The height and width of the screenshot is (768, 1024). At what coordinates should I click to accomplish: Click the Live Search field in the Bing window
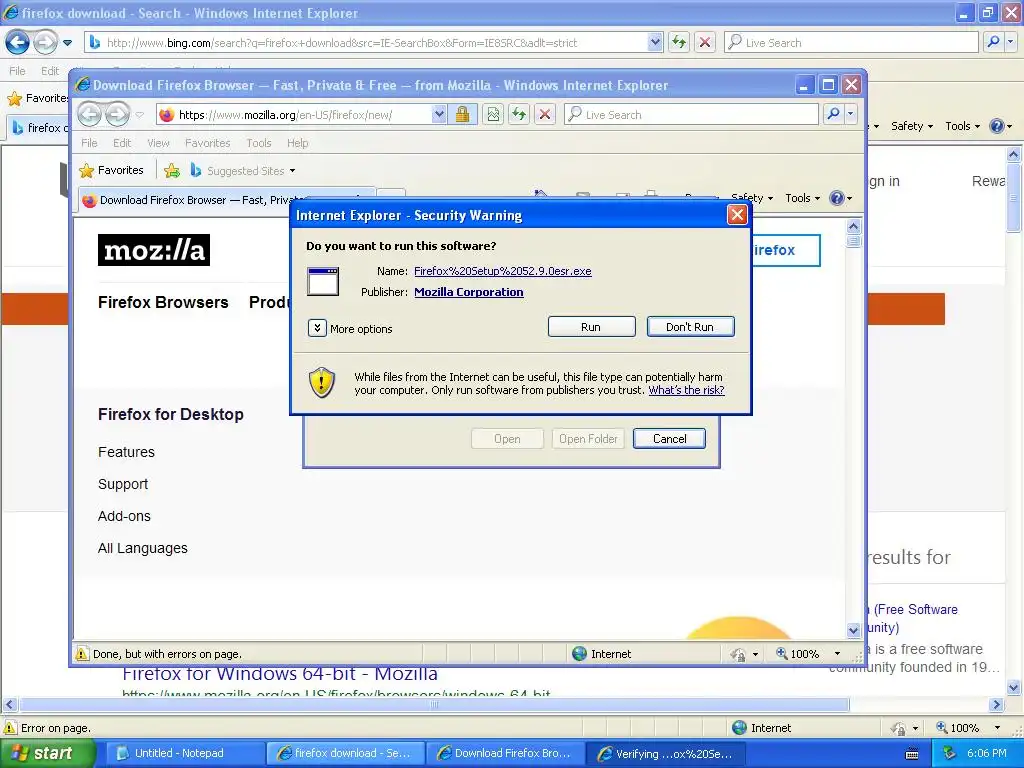(851, 42)
